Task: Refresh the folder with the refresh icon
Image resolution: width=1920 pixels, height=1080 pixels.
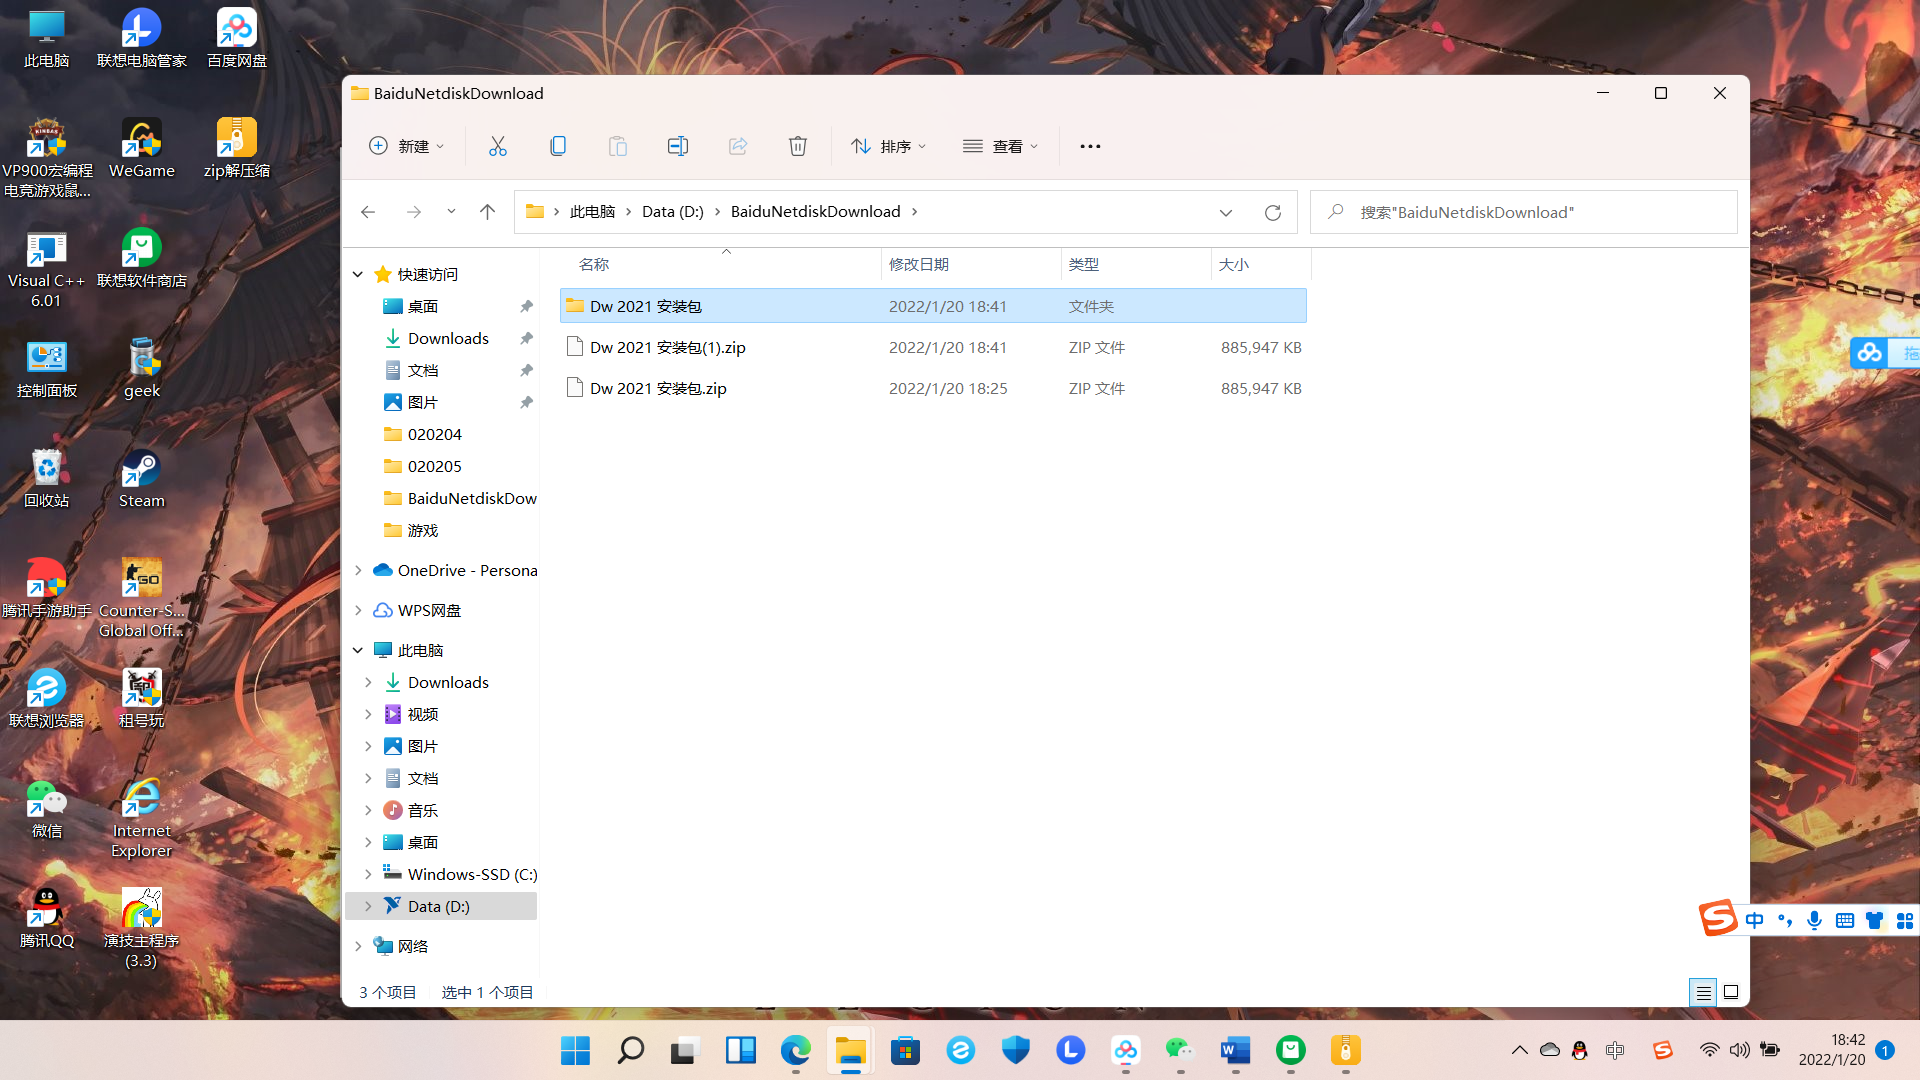Action: click(x=1272, y=212)
